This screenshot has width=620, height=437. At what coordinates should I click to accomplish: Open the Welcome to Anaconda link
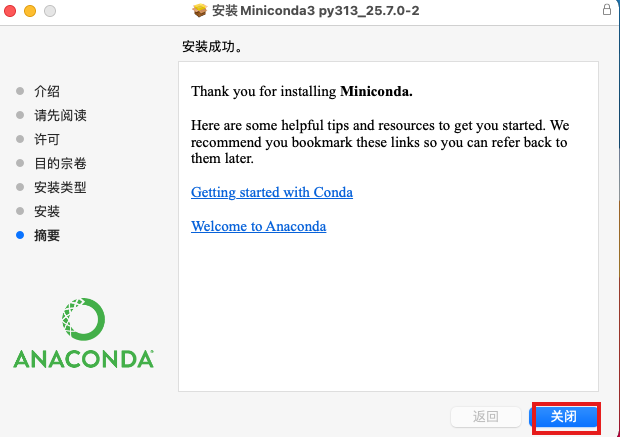(258, 226)
